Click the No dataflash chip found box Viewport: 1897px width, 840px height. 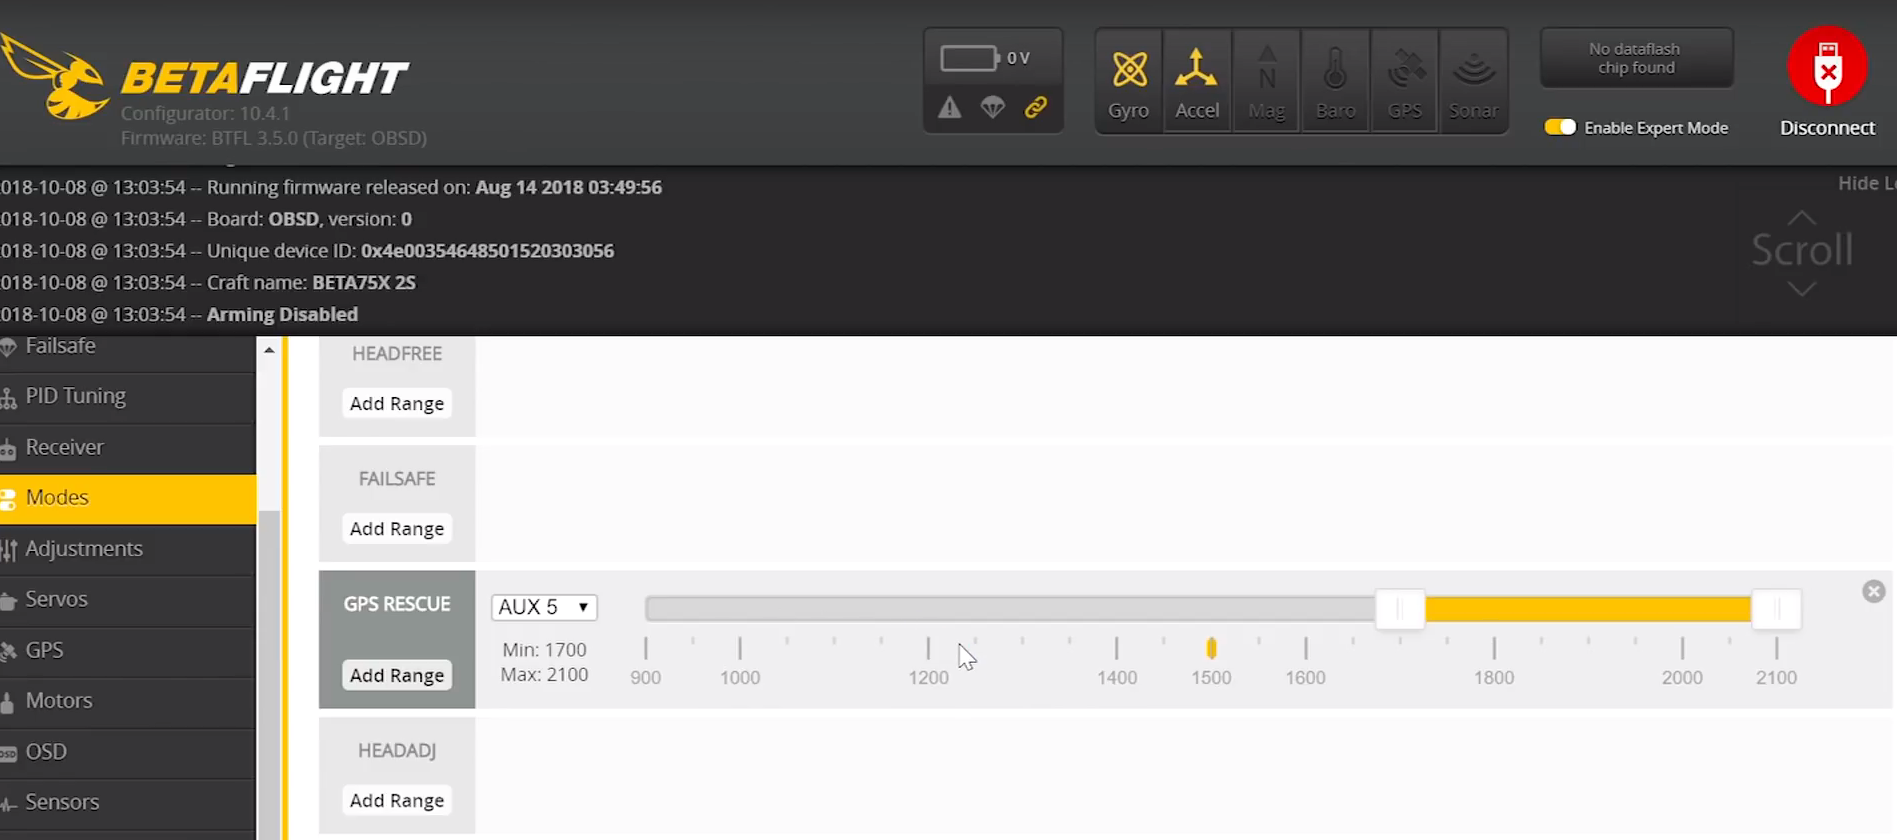pyautogui.click(x=1636, y=58)
